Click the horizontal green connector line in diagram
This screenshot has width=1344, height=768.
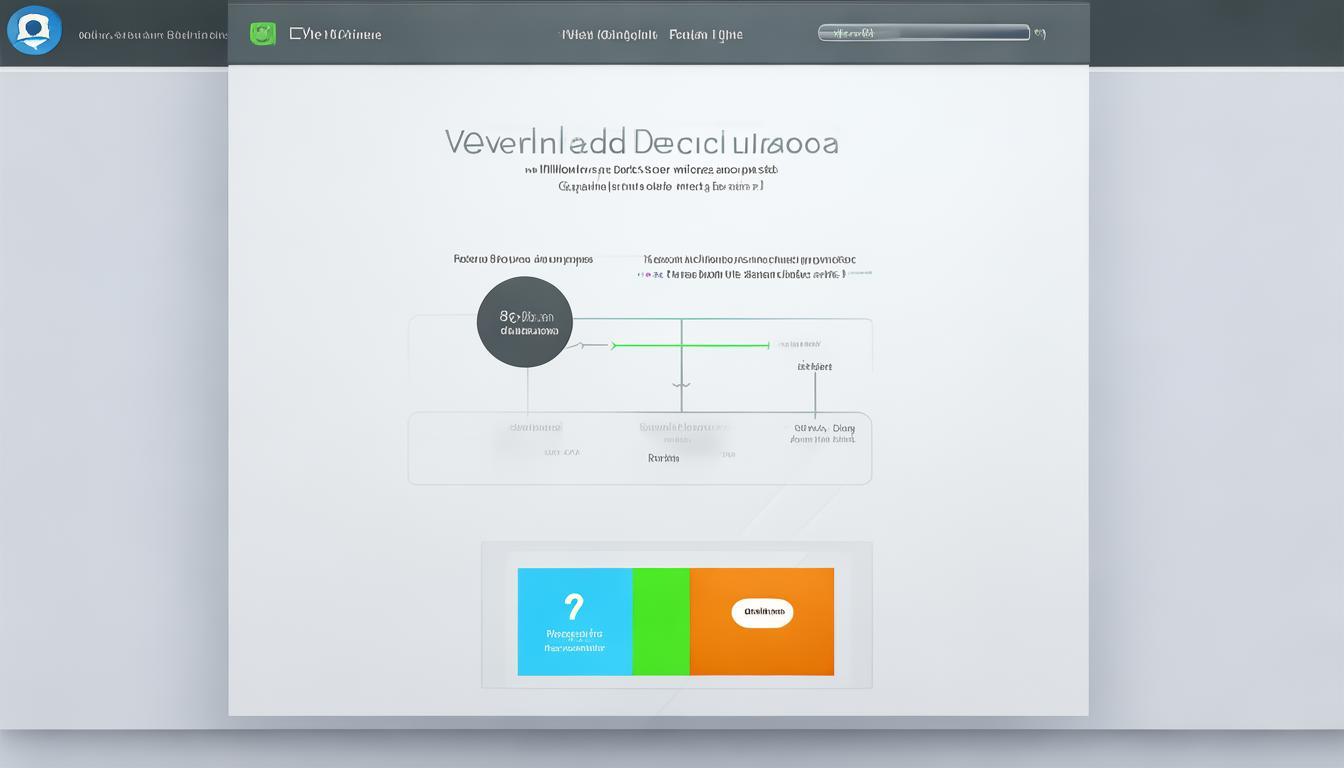690,346
